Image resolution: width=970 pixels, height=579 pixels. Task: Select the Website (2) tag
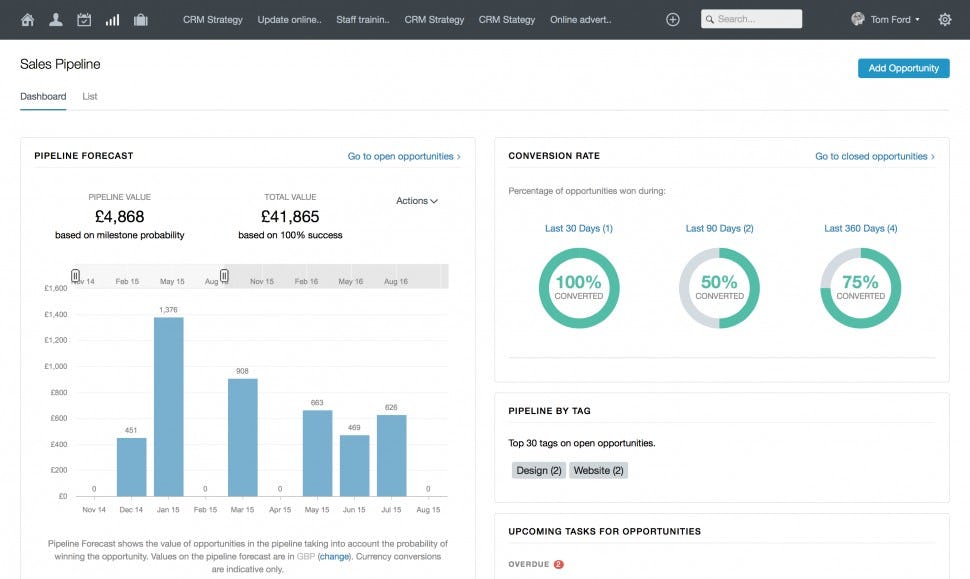pyautogui.click(x=598, y=471)
